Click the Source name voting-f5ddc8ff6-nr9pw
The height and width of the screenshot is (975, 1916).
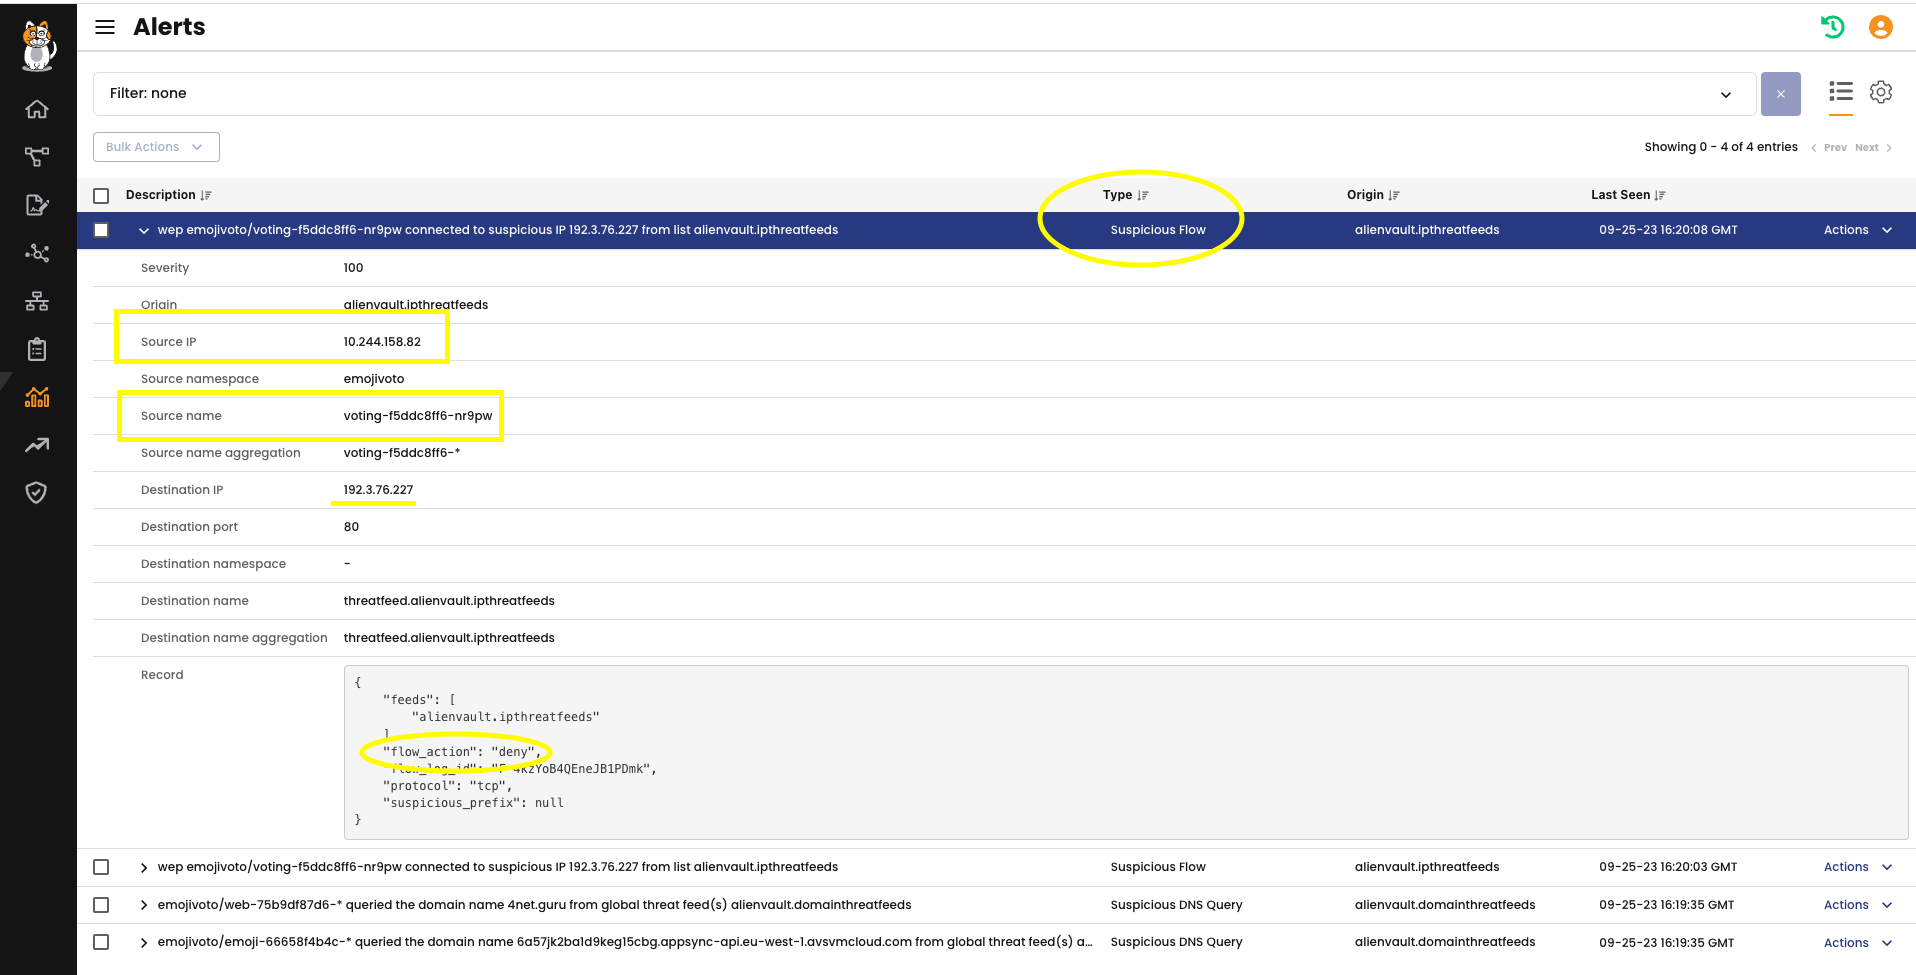point(418,416)
